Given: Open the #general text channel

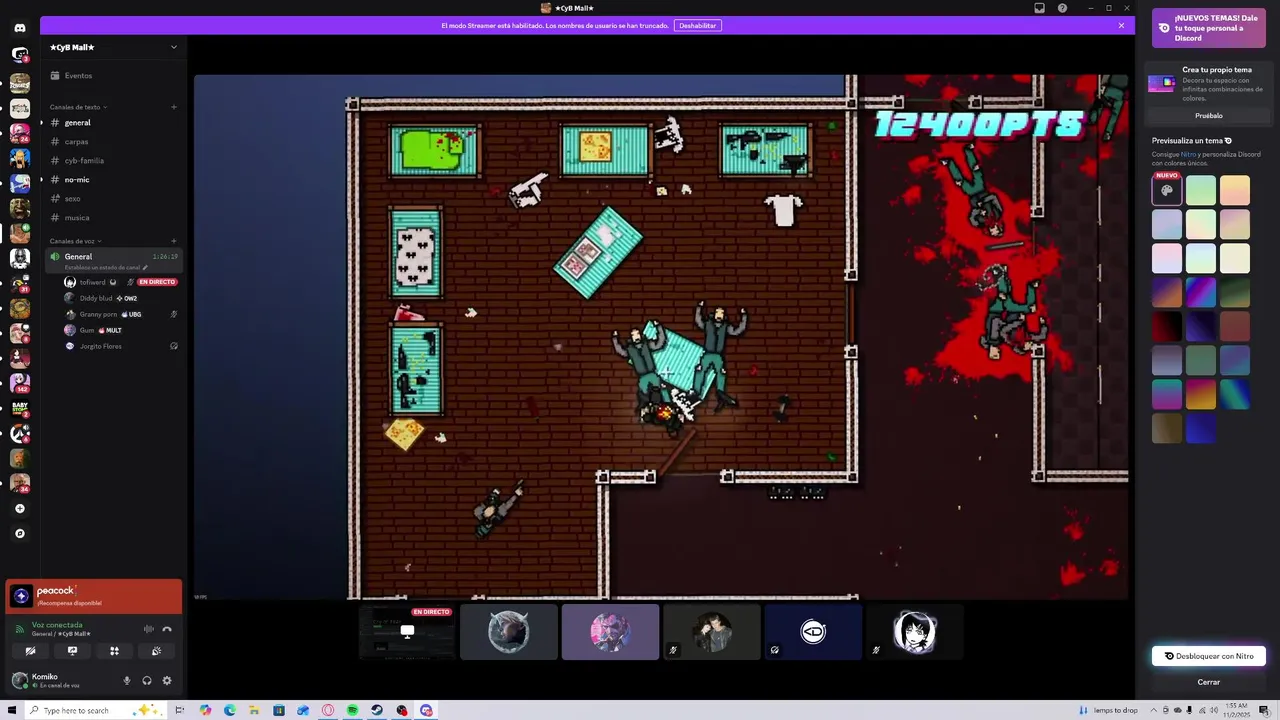Looking at the screenshot, I should point(114,123).
